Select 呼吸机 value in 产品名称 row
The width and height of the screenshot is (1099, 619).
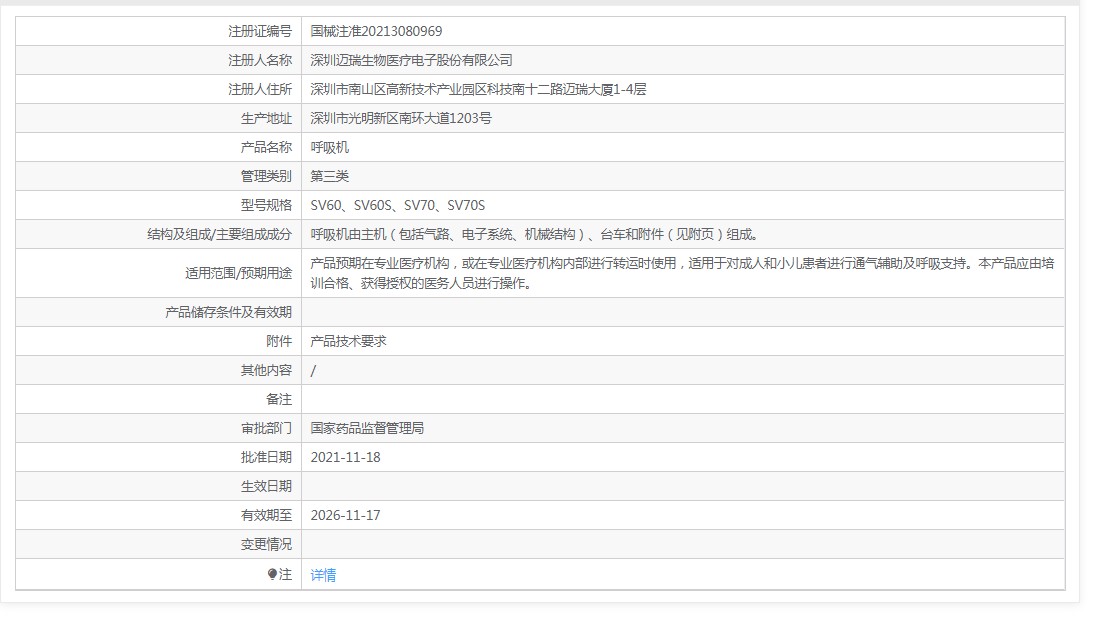pyautogui.click(x=329, y=147)
